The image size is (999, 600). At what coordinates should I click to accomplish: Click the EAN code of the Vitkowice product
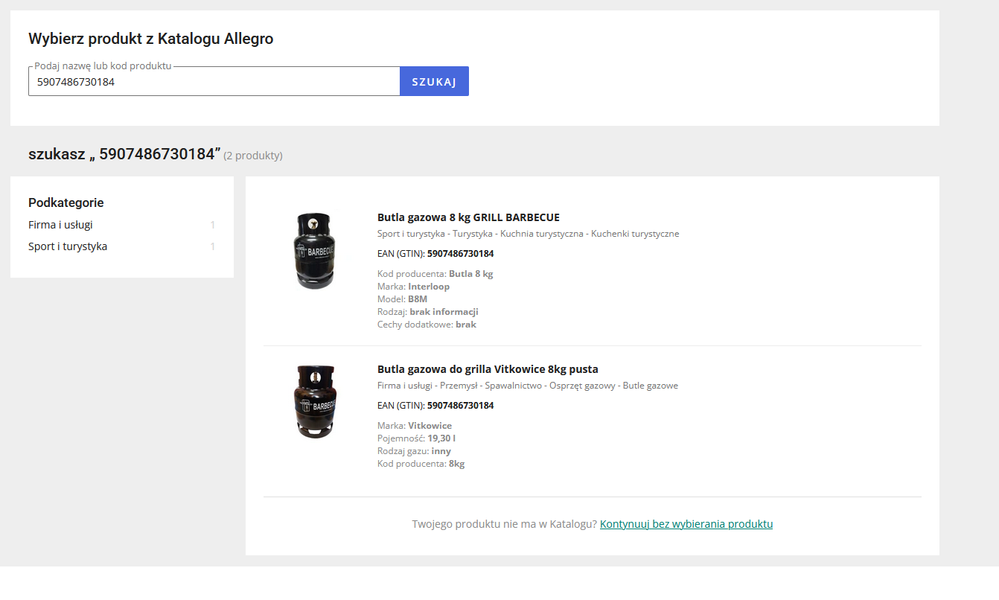point(460,405)
